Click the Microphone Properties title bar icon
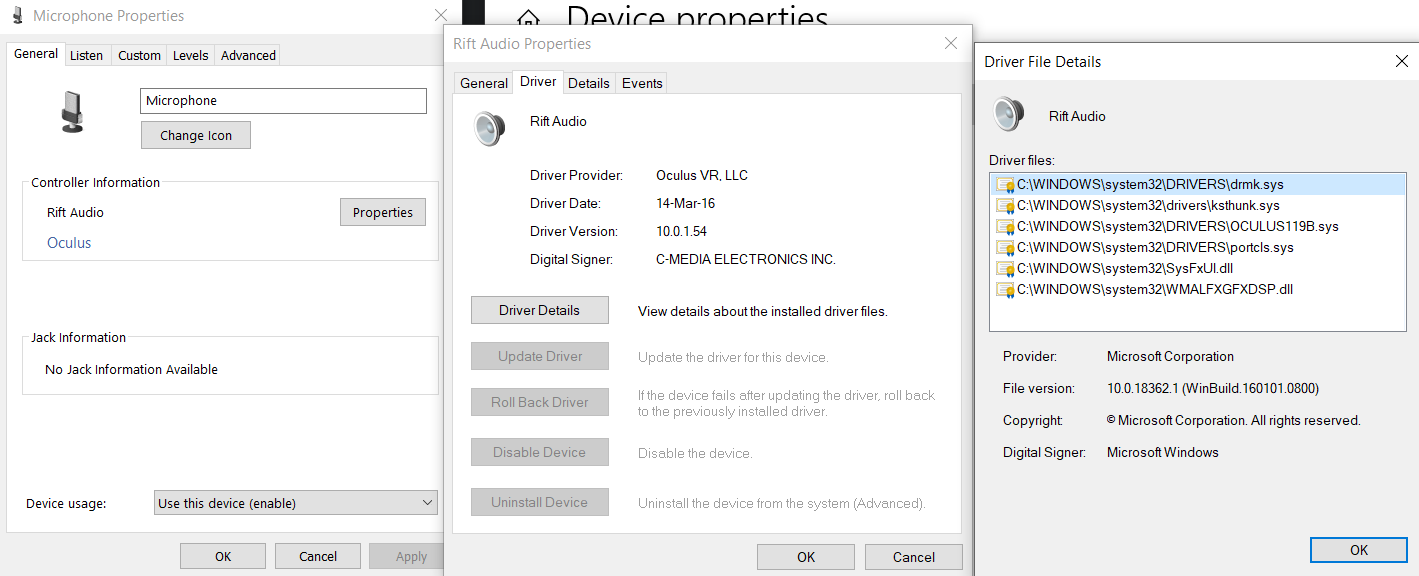 [x=17, y=16]
